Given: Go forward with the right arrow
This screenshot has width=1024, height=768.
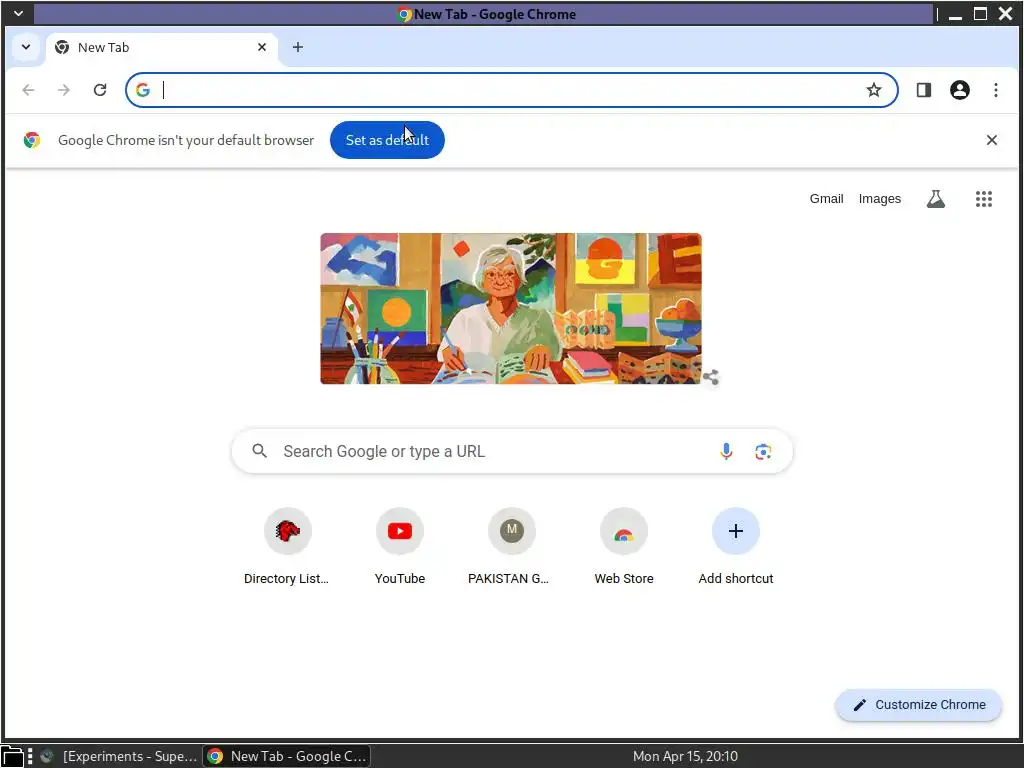Looking at the screenshot, I should (64, 90).
